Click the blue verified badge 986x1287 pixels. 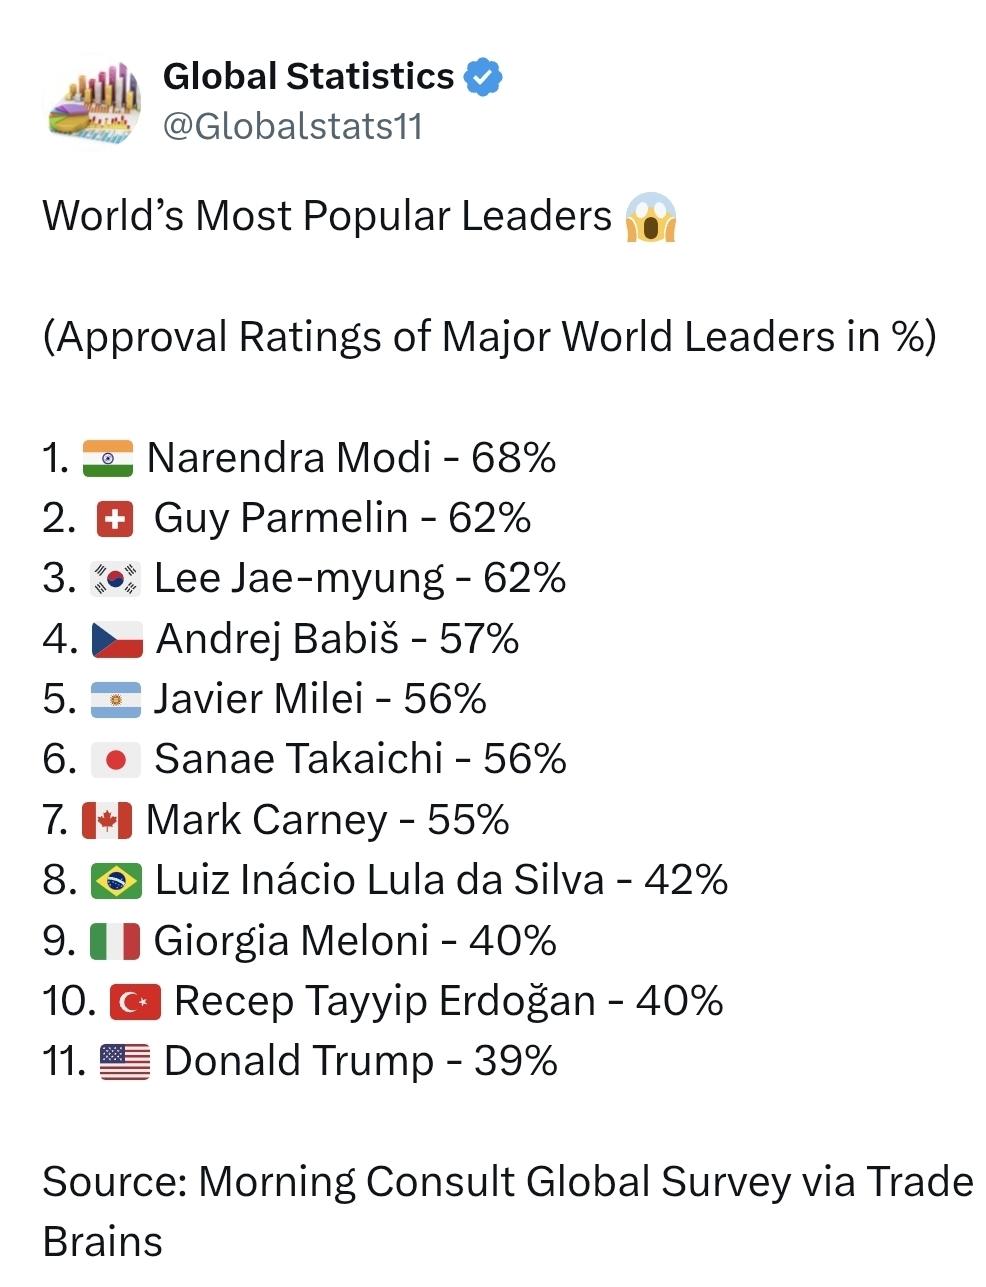484,77
